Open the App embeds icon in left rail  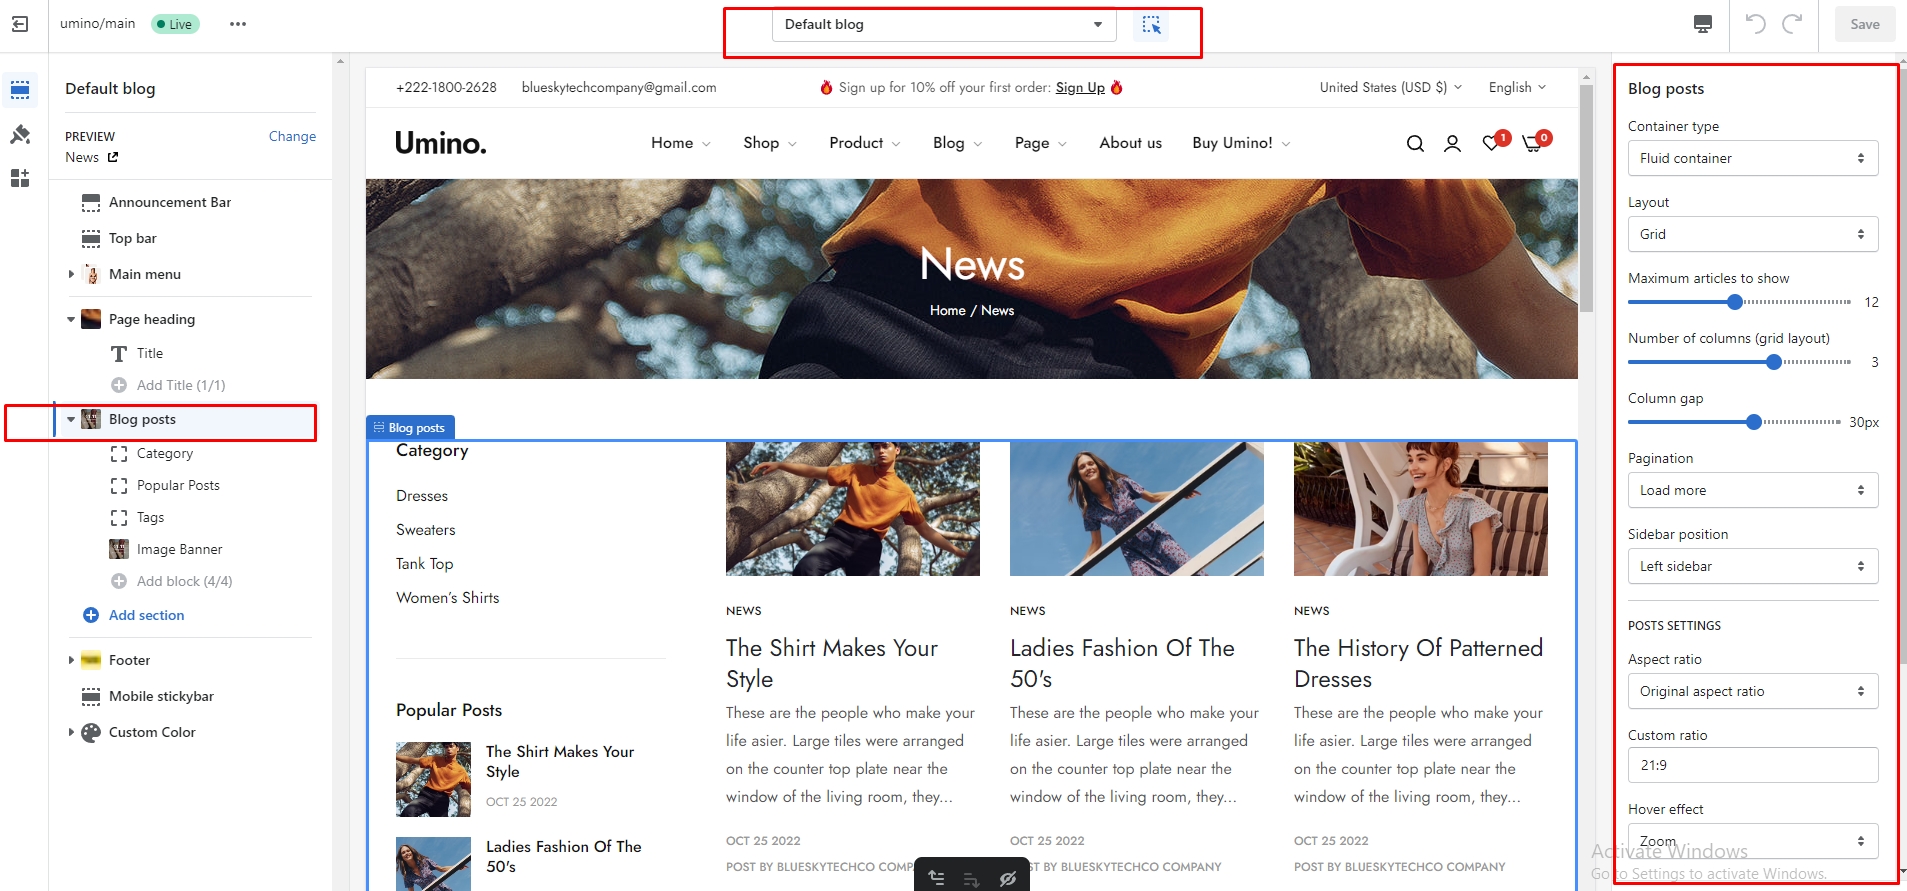click(x=20, y=178)
